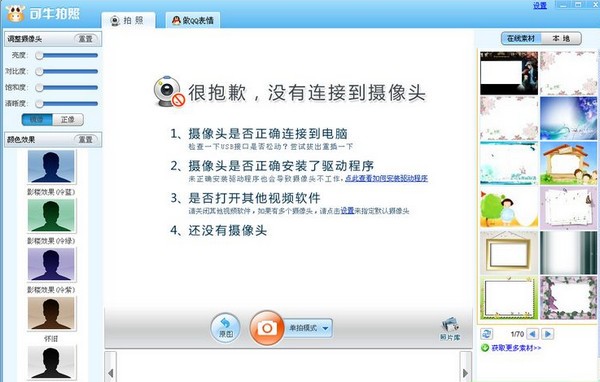This screenshot has width=600, height=382.
Task: Select the 镜像 mirror mode toggle
Action: [37, 119]
